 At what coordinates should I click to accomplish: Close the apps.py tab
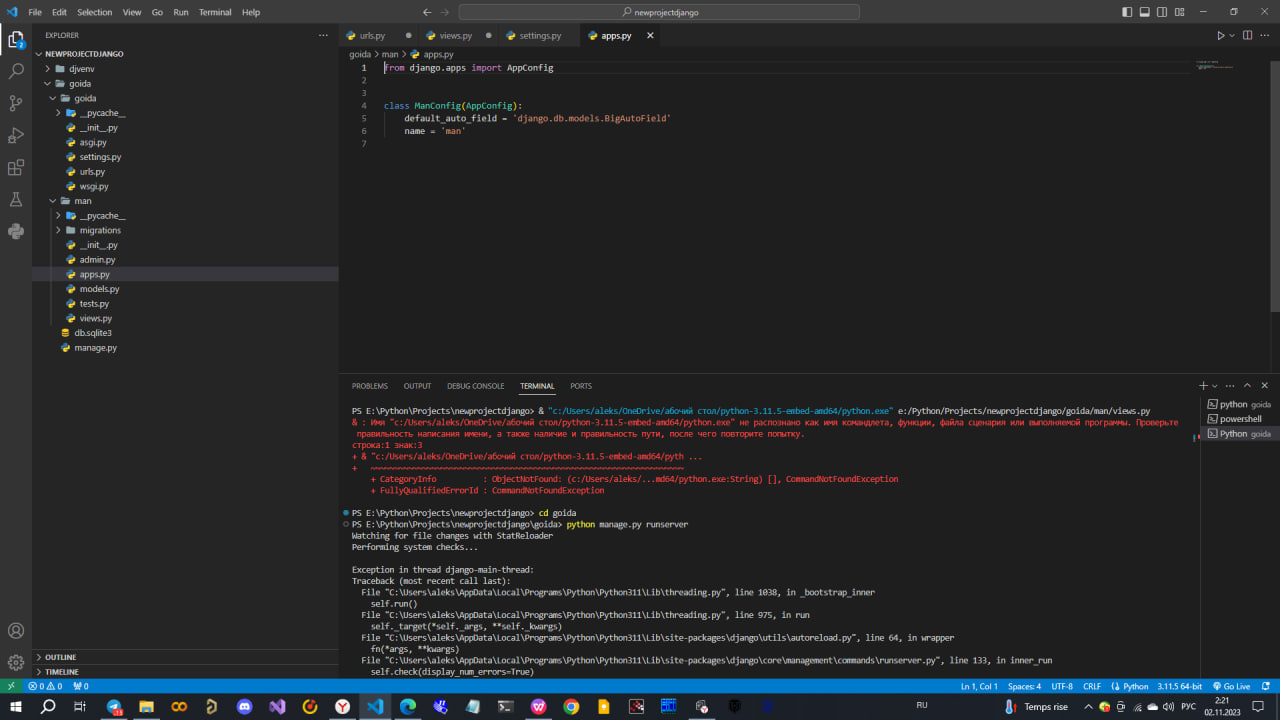(x=650, y=35)
